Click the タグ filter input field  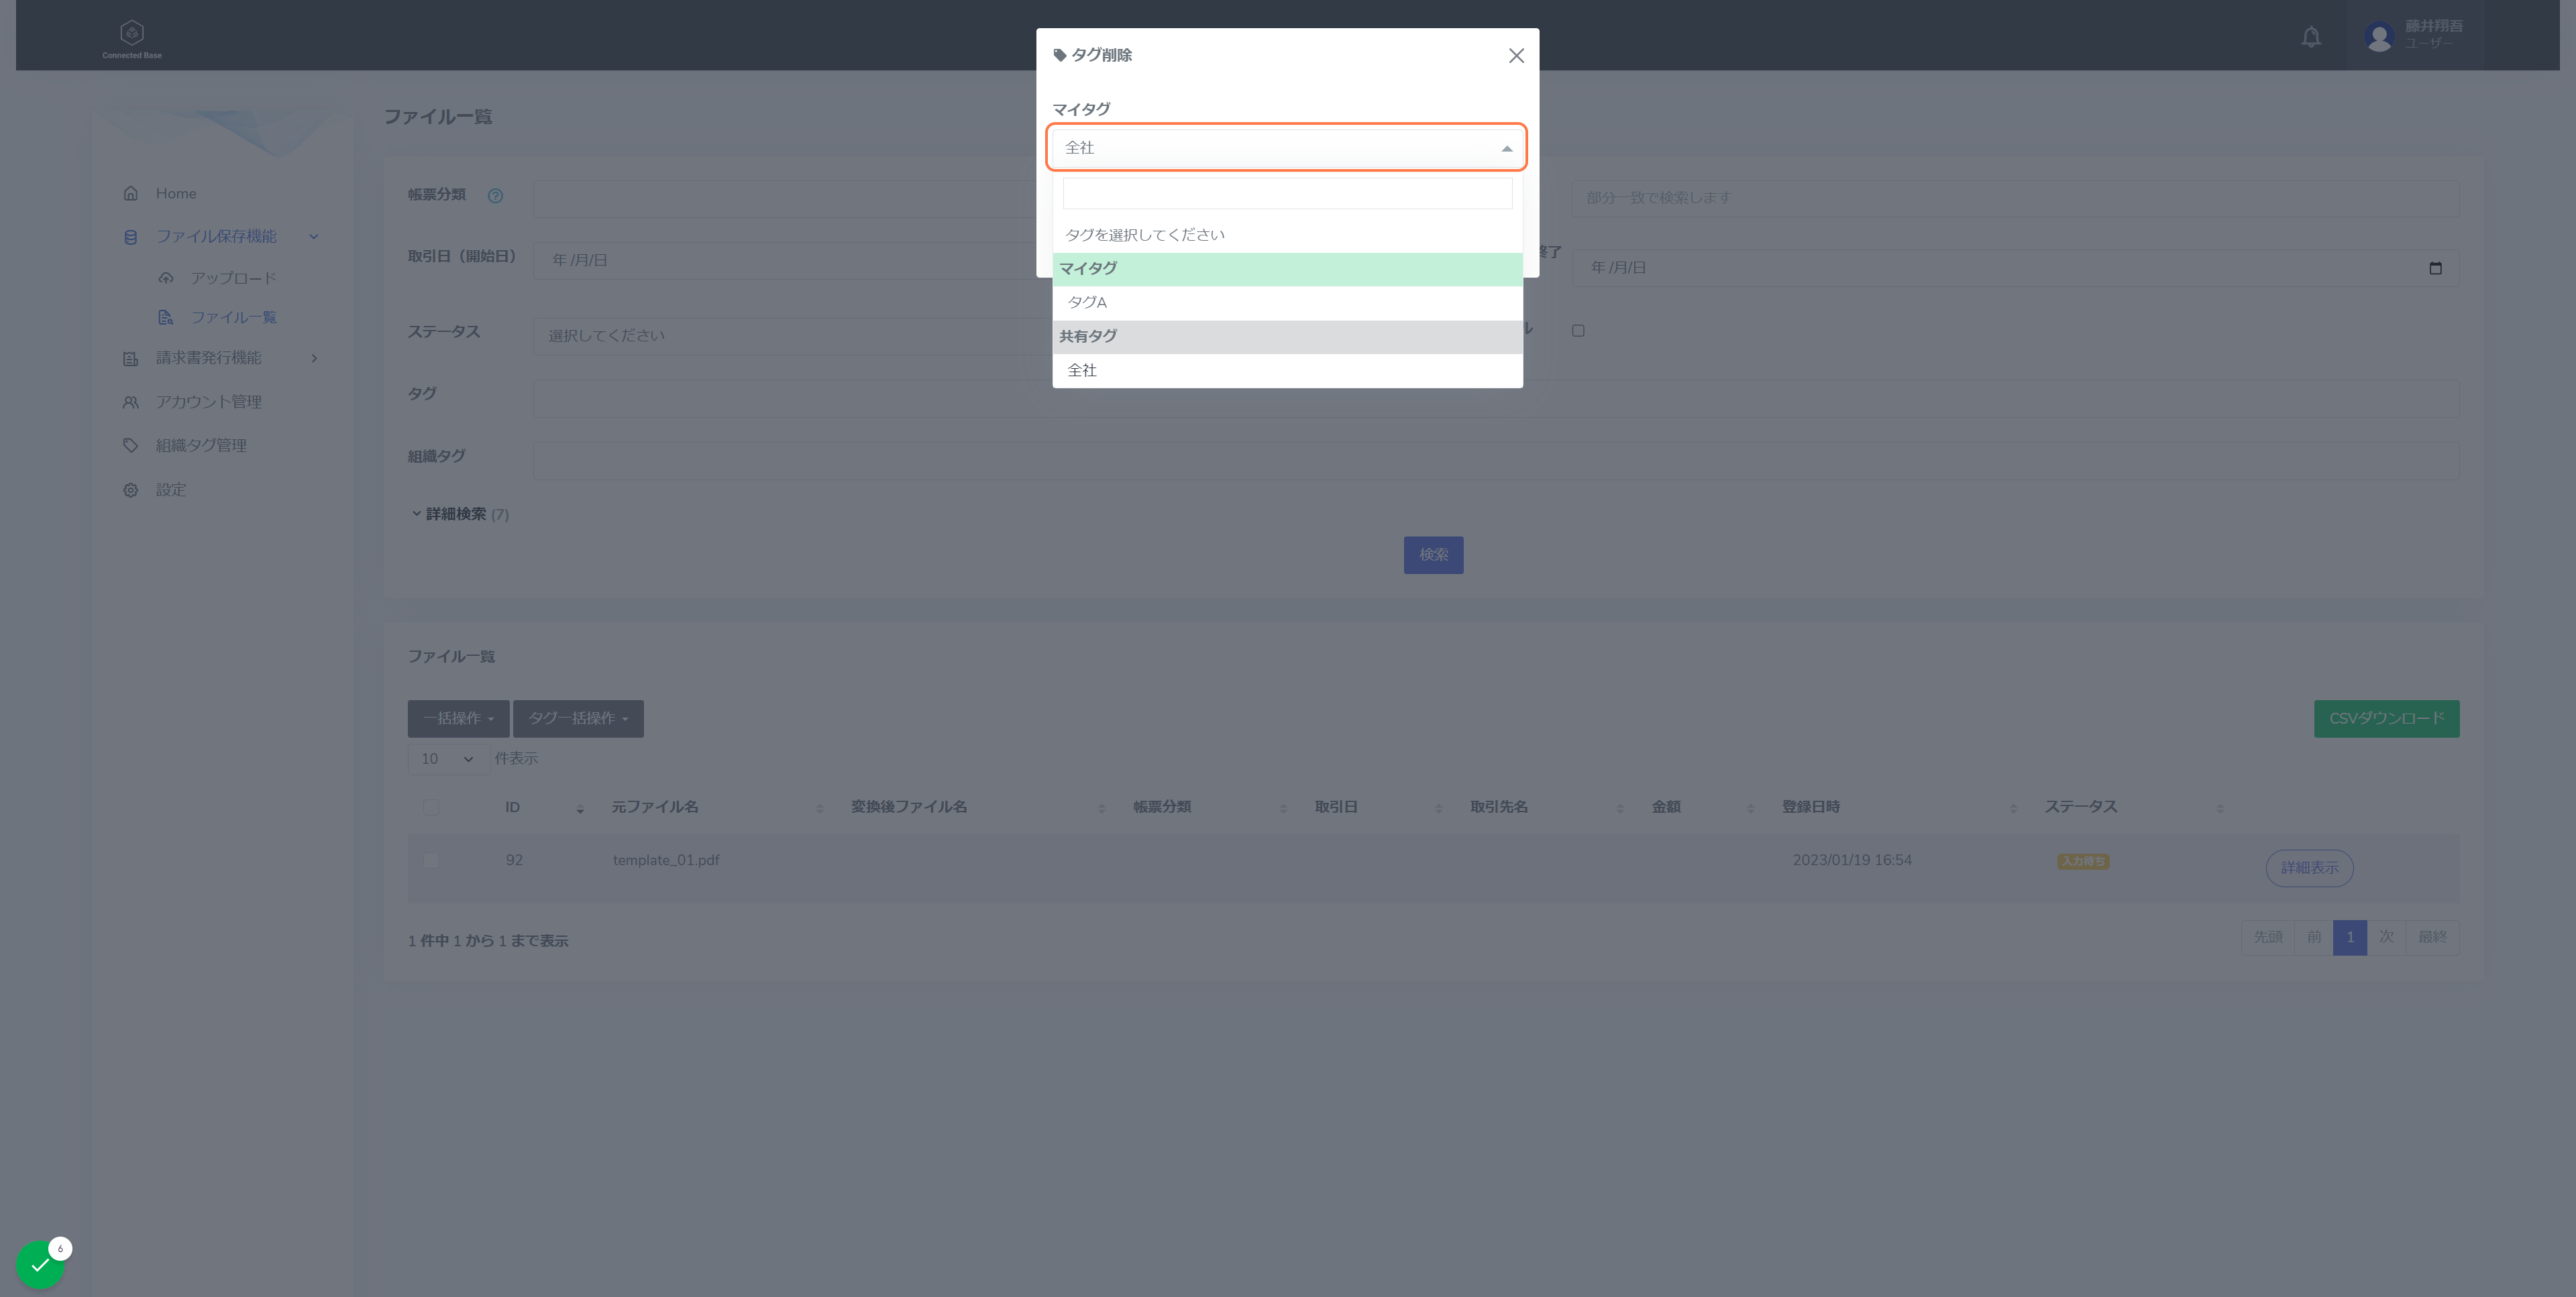click(x=1496, y=398)
